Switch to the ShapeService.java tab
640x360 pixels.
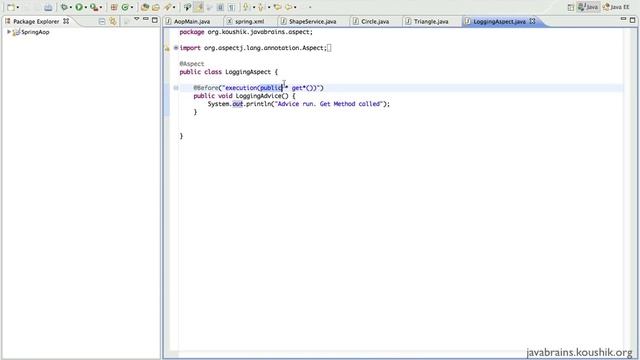312,21
